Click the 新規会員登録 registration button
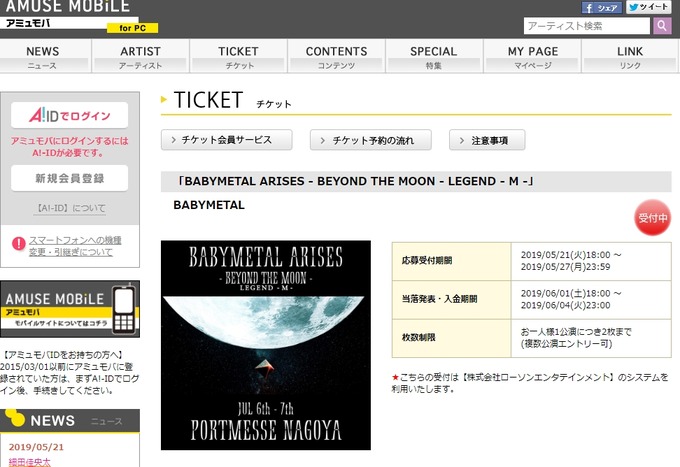Viewport: 680px width, 467px height. pos(69,178)
